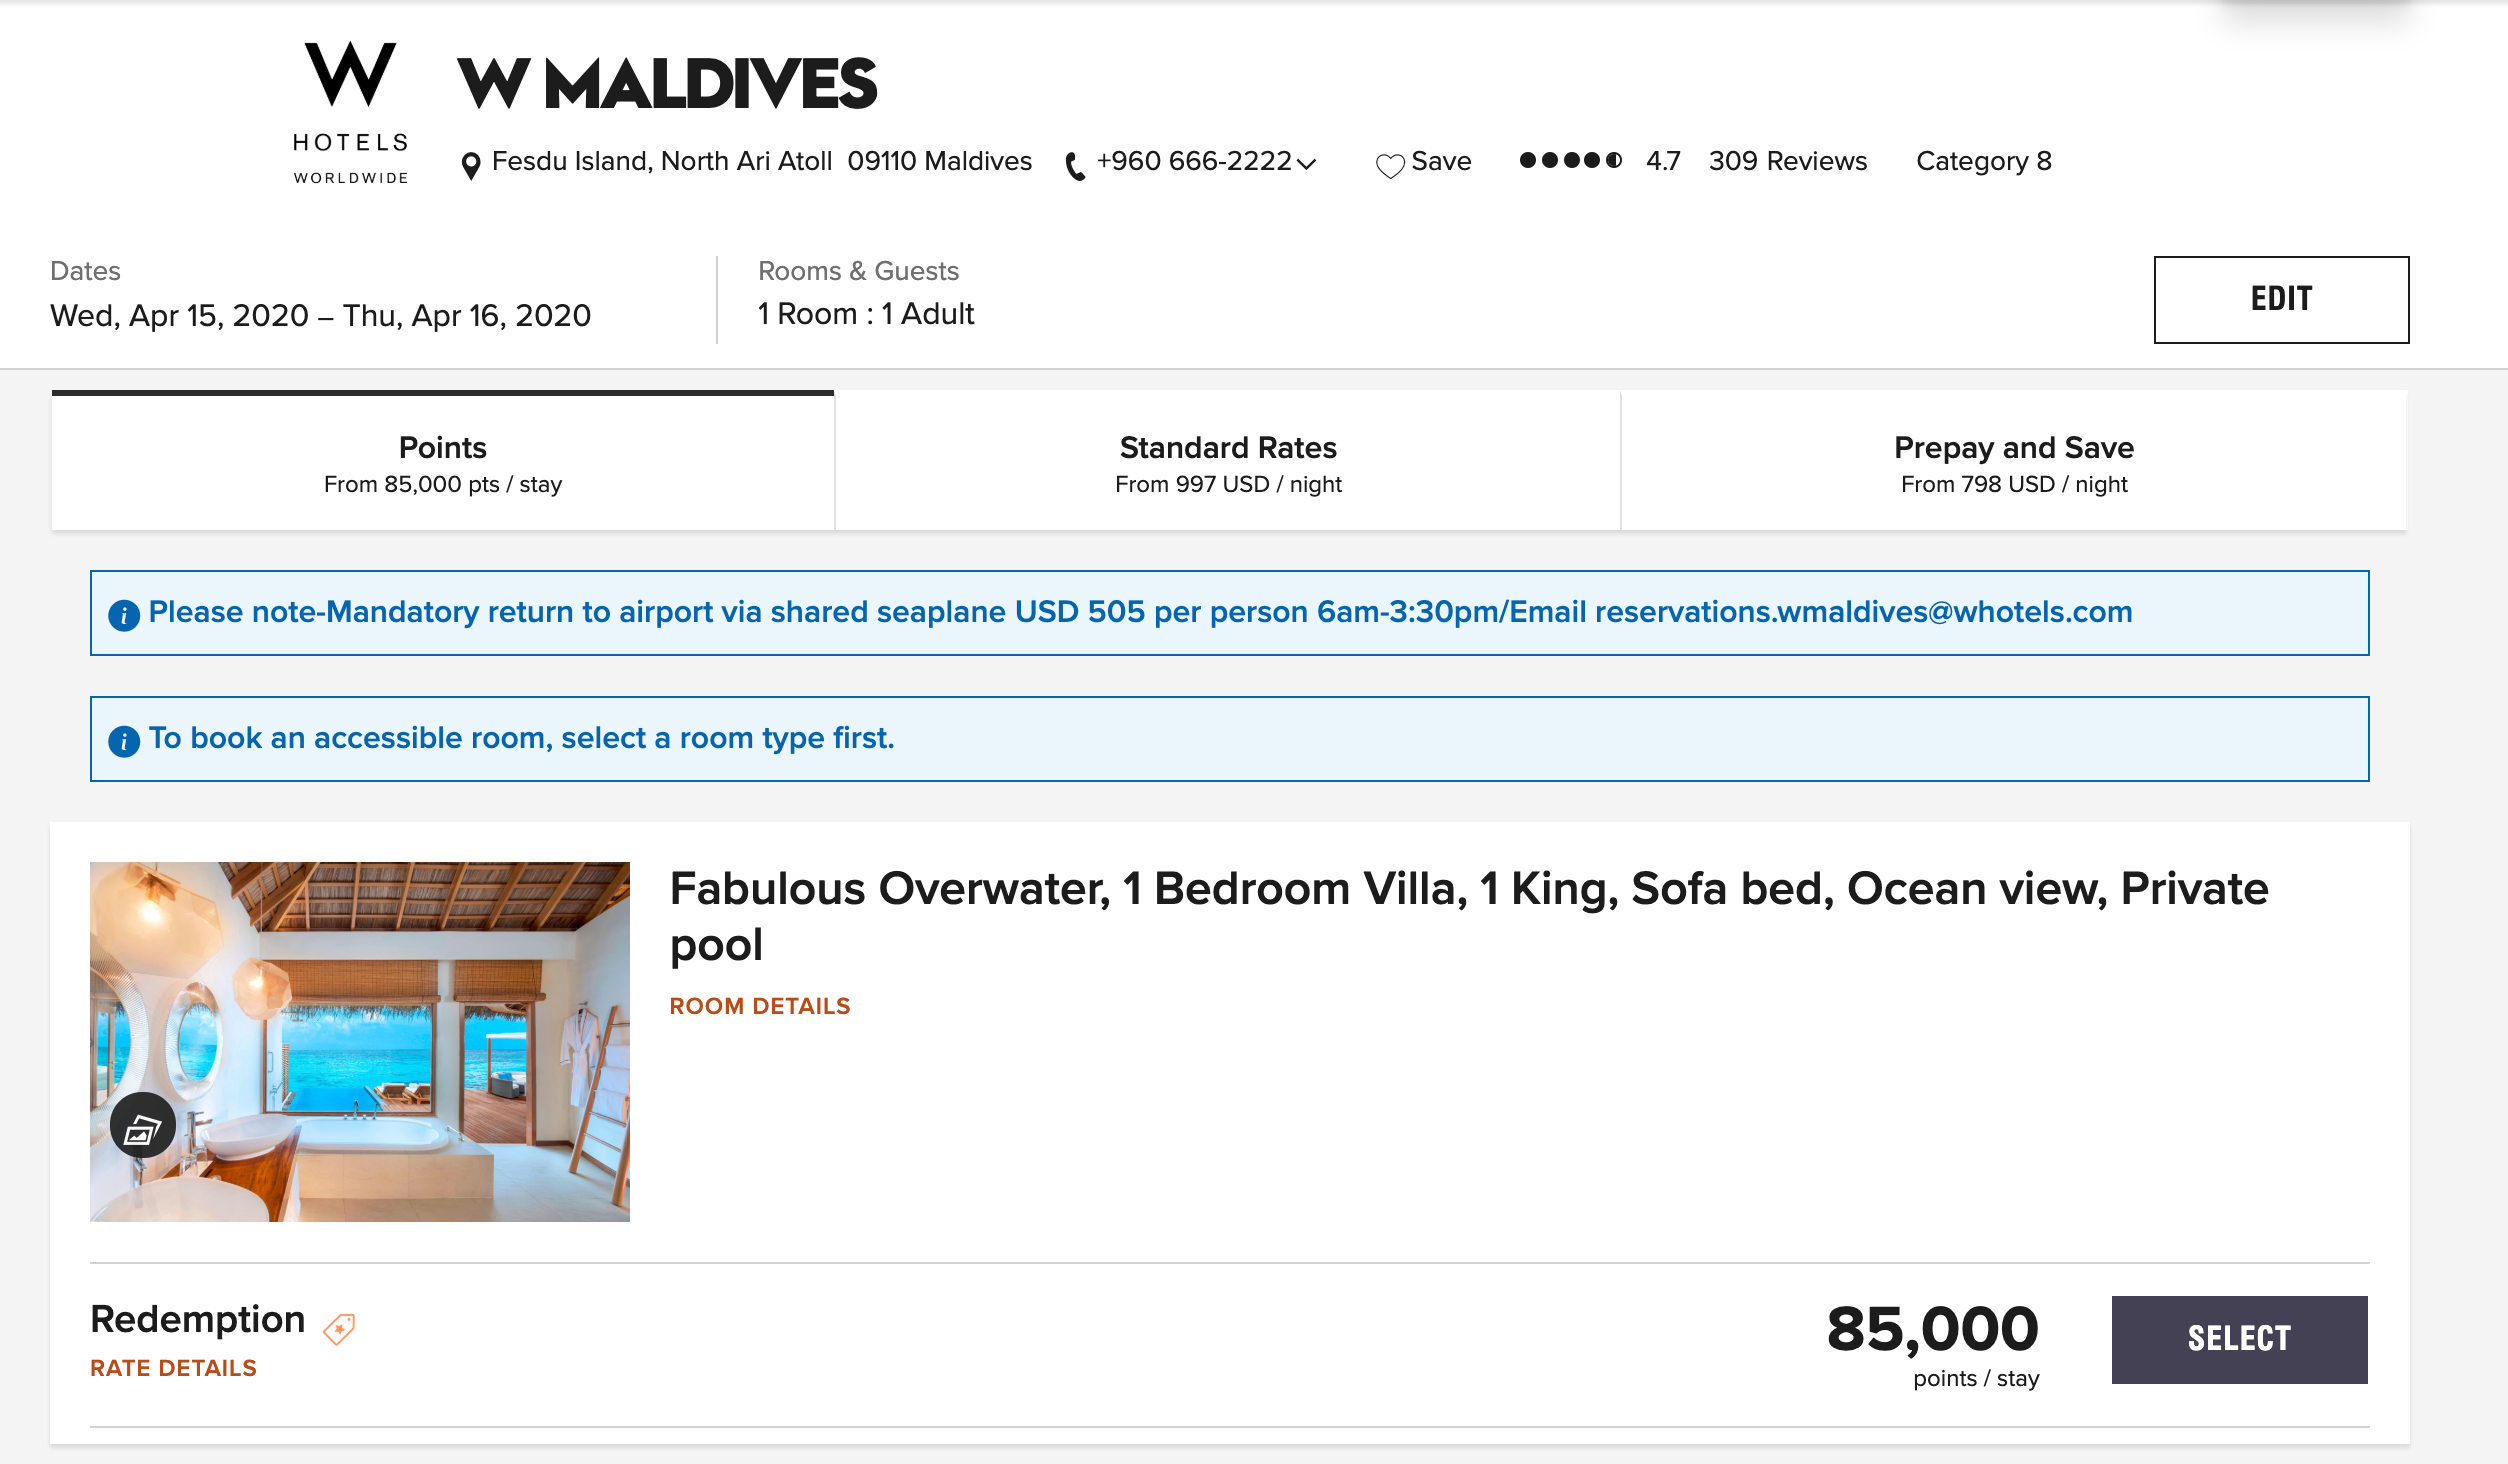Open the room photo gallery icon
This screenshot has height=1464, width=2508.
pyautogui.click(x=142, y=1127)
